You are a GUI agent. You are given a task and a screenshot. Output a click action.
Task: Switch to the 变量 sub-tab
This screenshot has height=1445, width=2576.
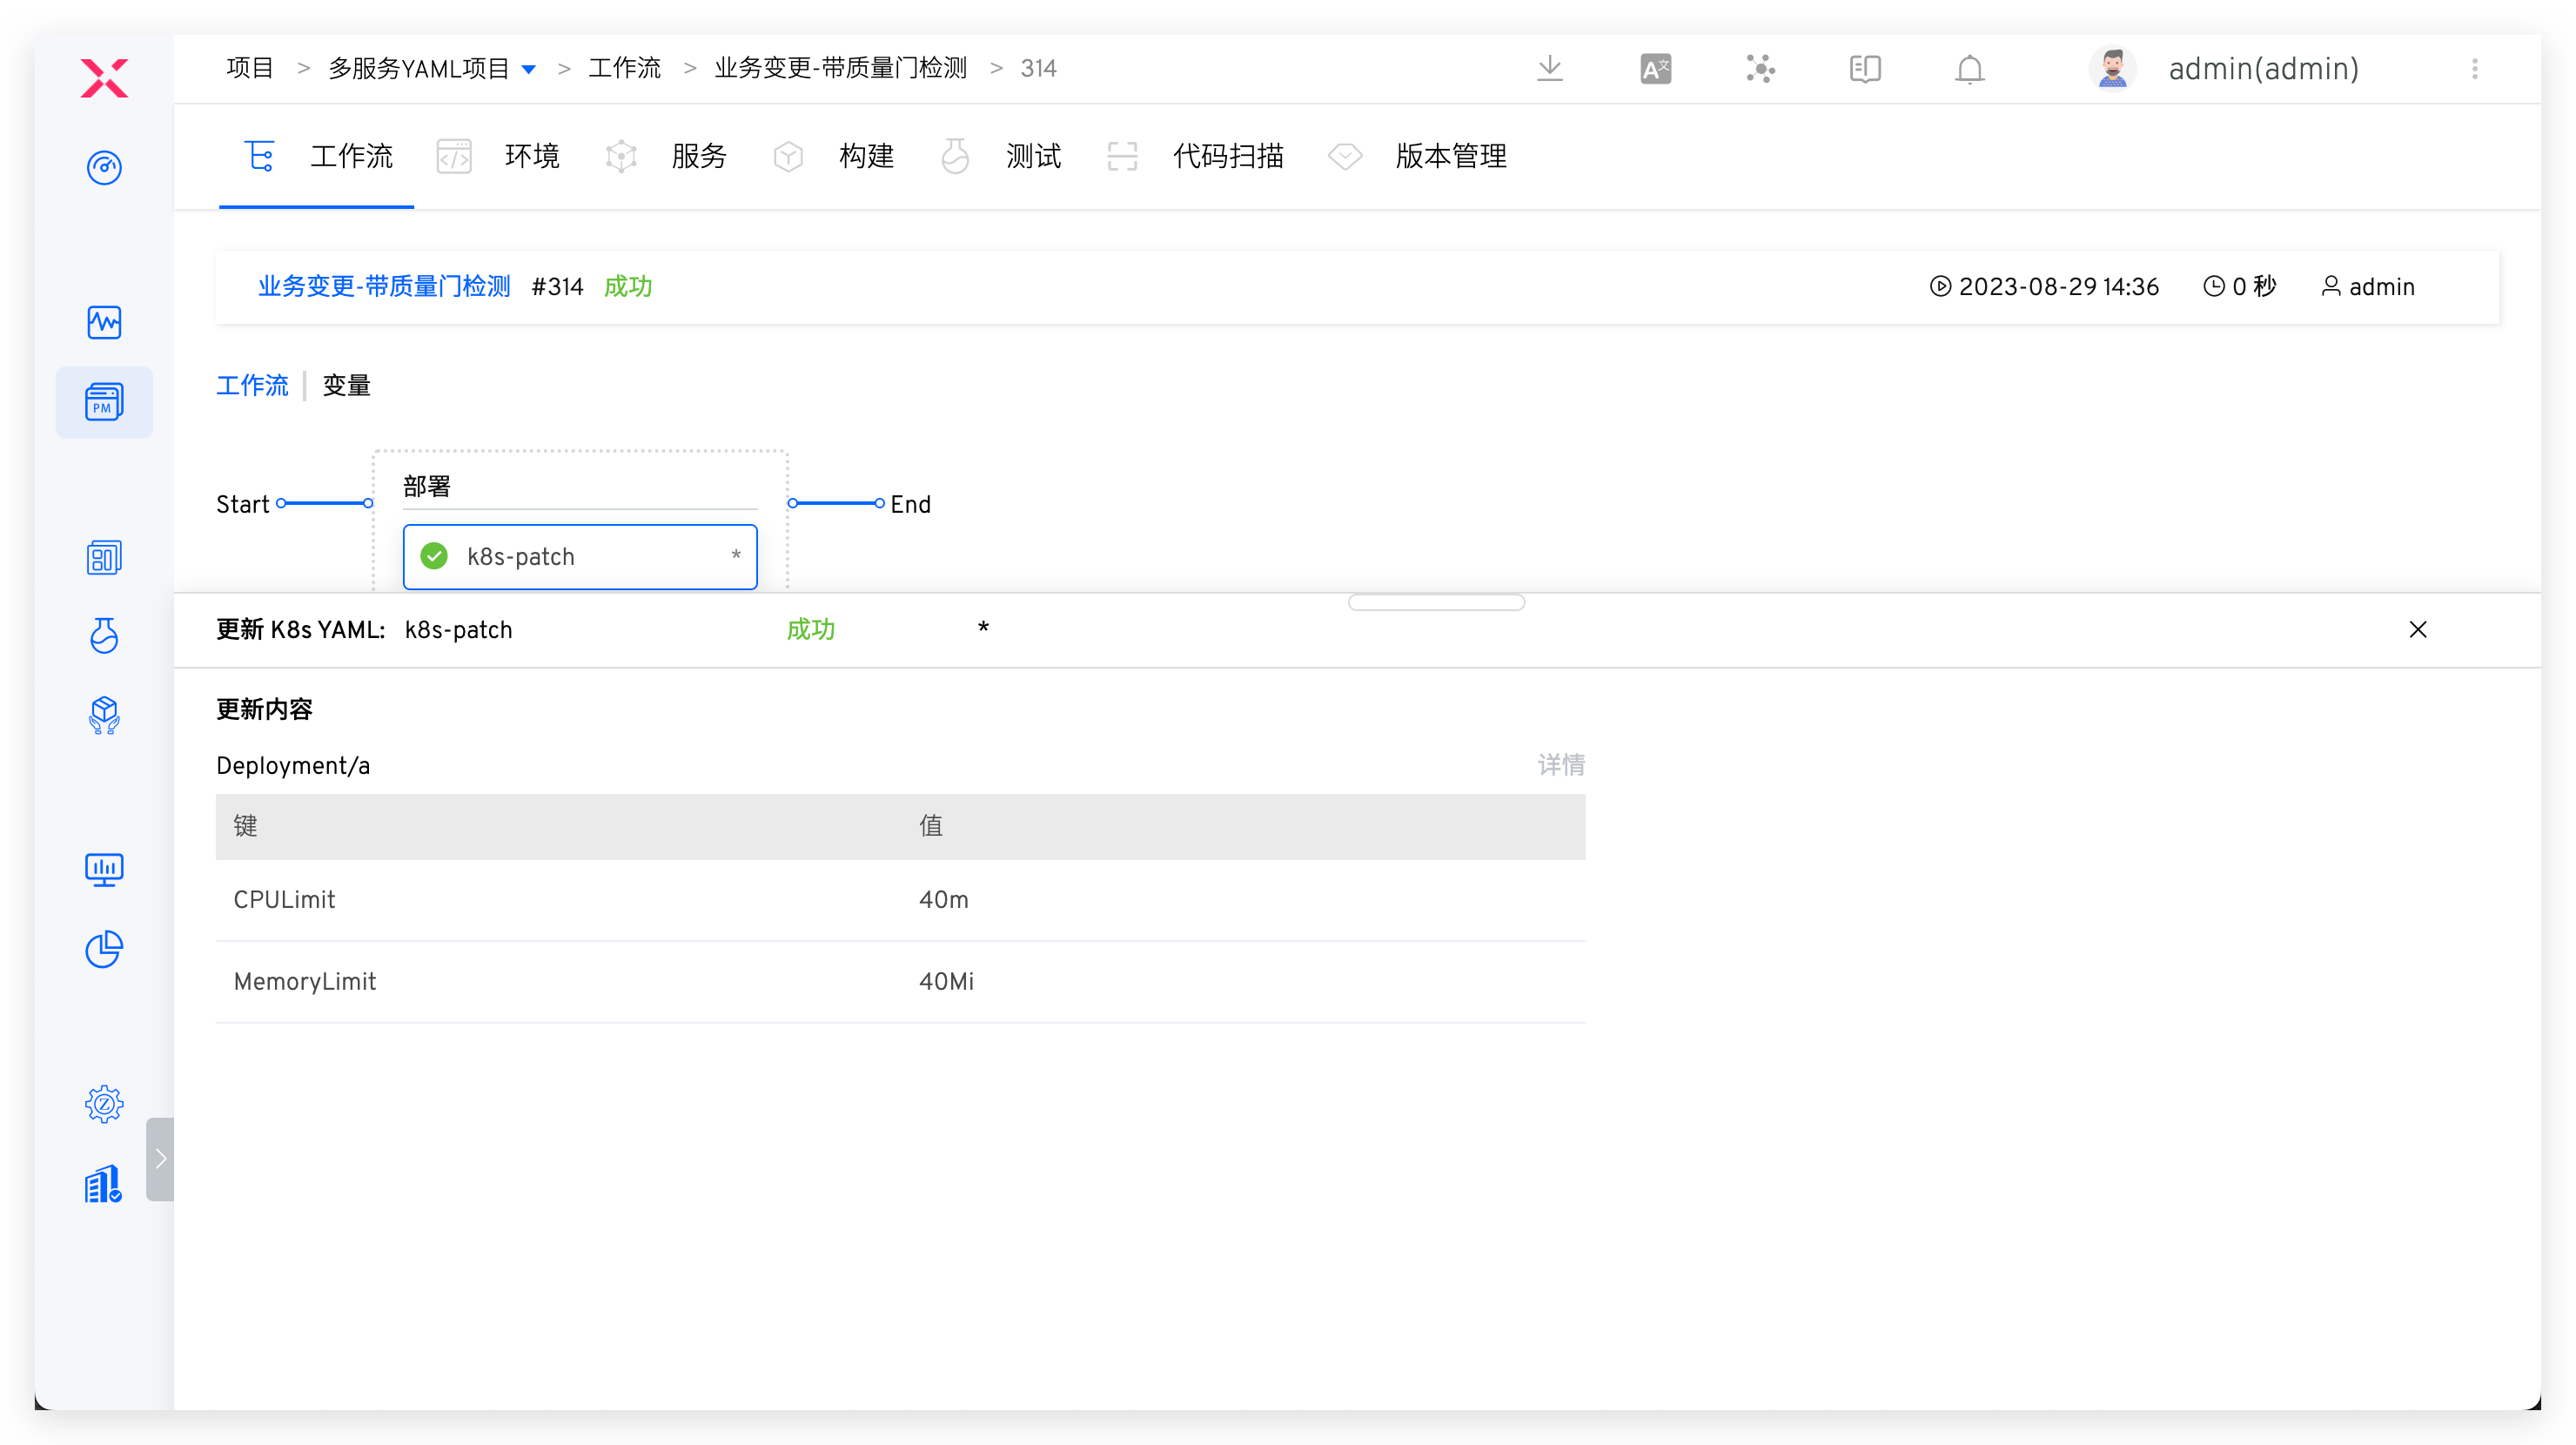pos(346,385)
